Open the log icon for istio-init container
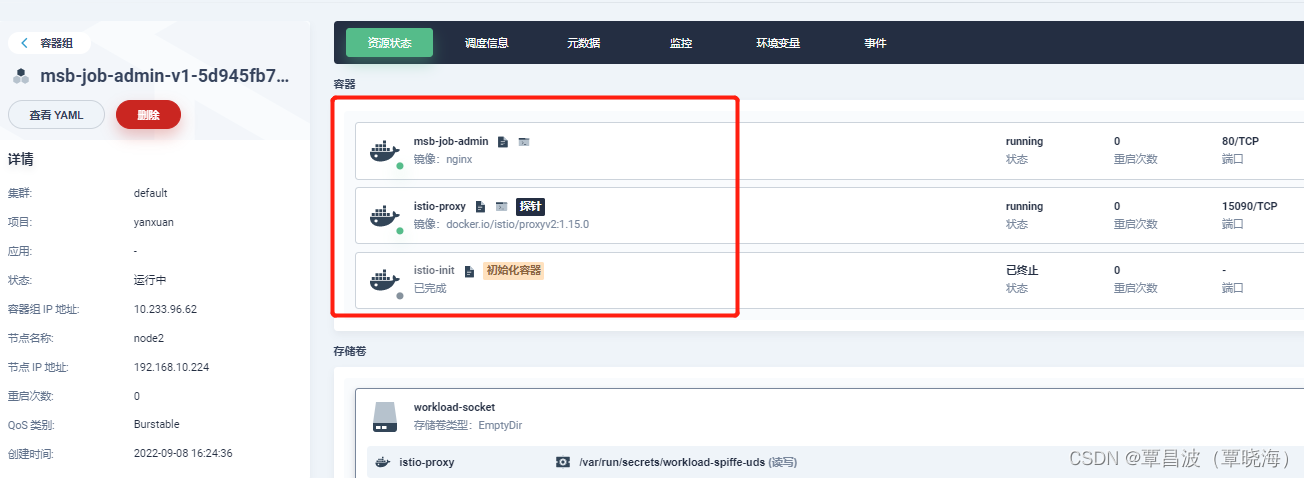Screen dimensions: 1304x478 470,271
